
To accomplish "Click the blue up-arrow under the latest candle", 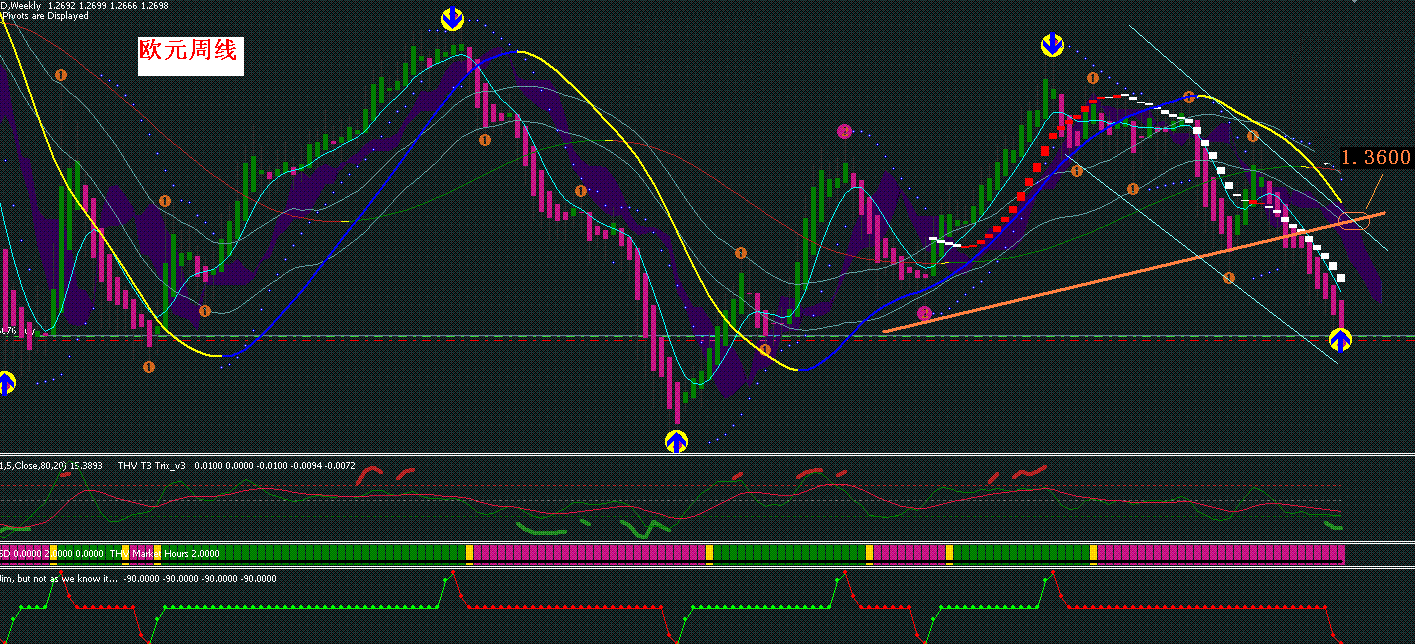I will pos(1341,340).
